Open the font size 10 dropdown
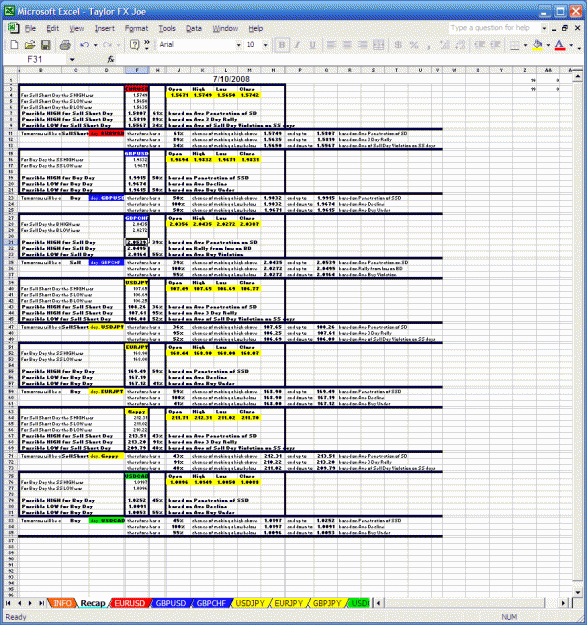The width and height of the screenshot is (587, 625). coord(265,45)
